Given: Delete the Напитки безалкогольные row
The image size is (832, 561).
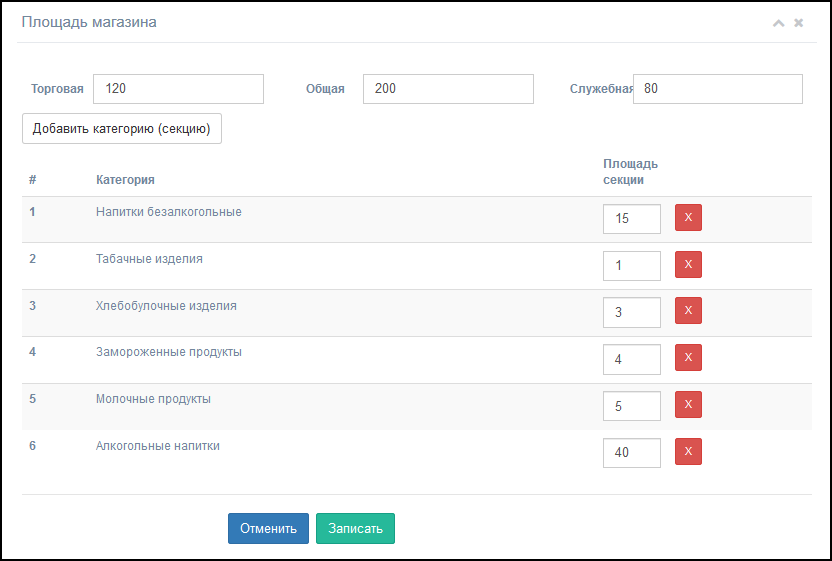Looking at the screenshot, I should [688, 218].
